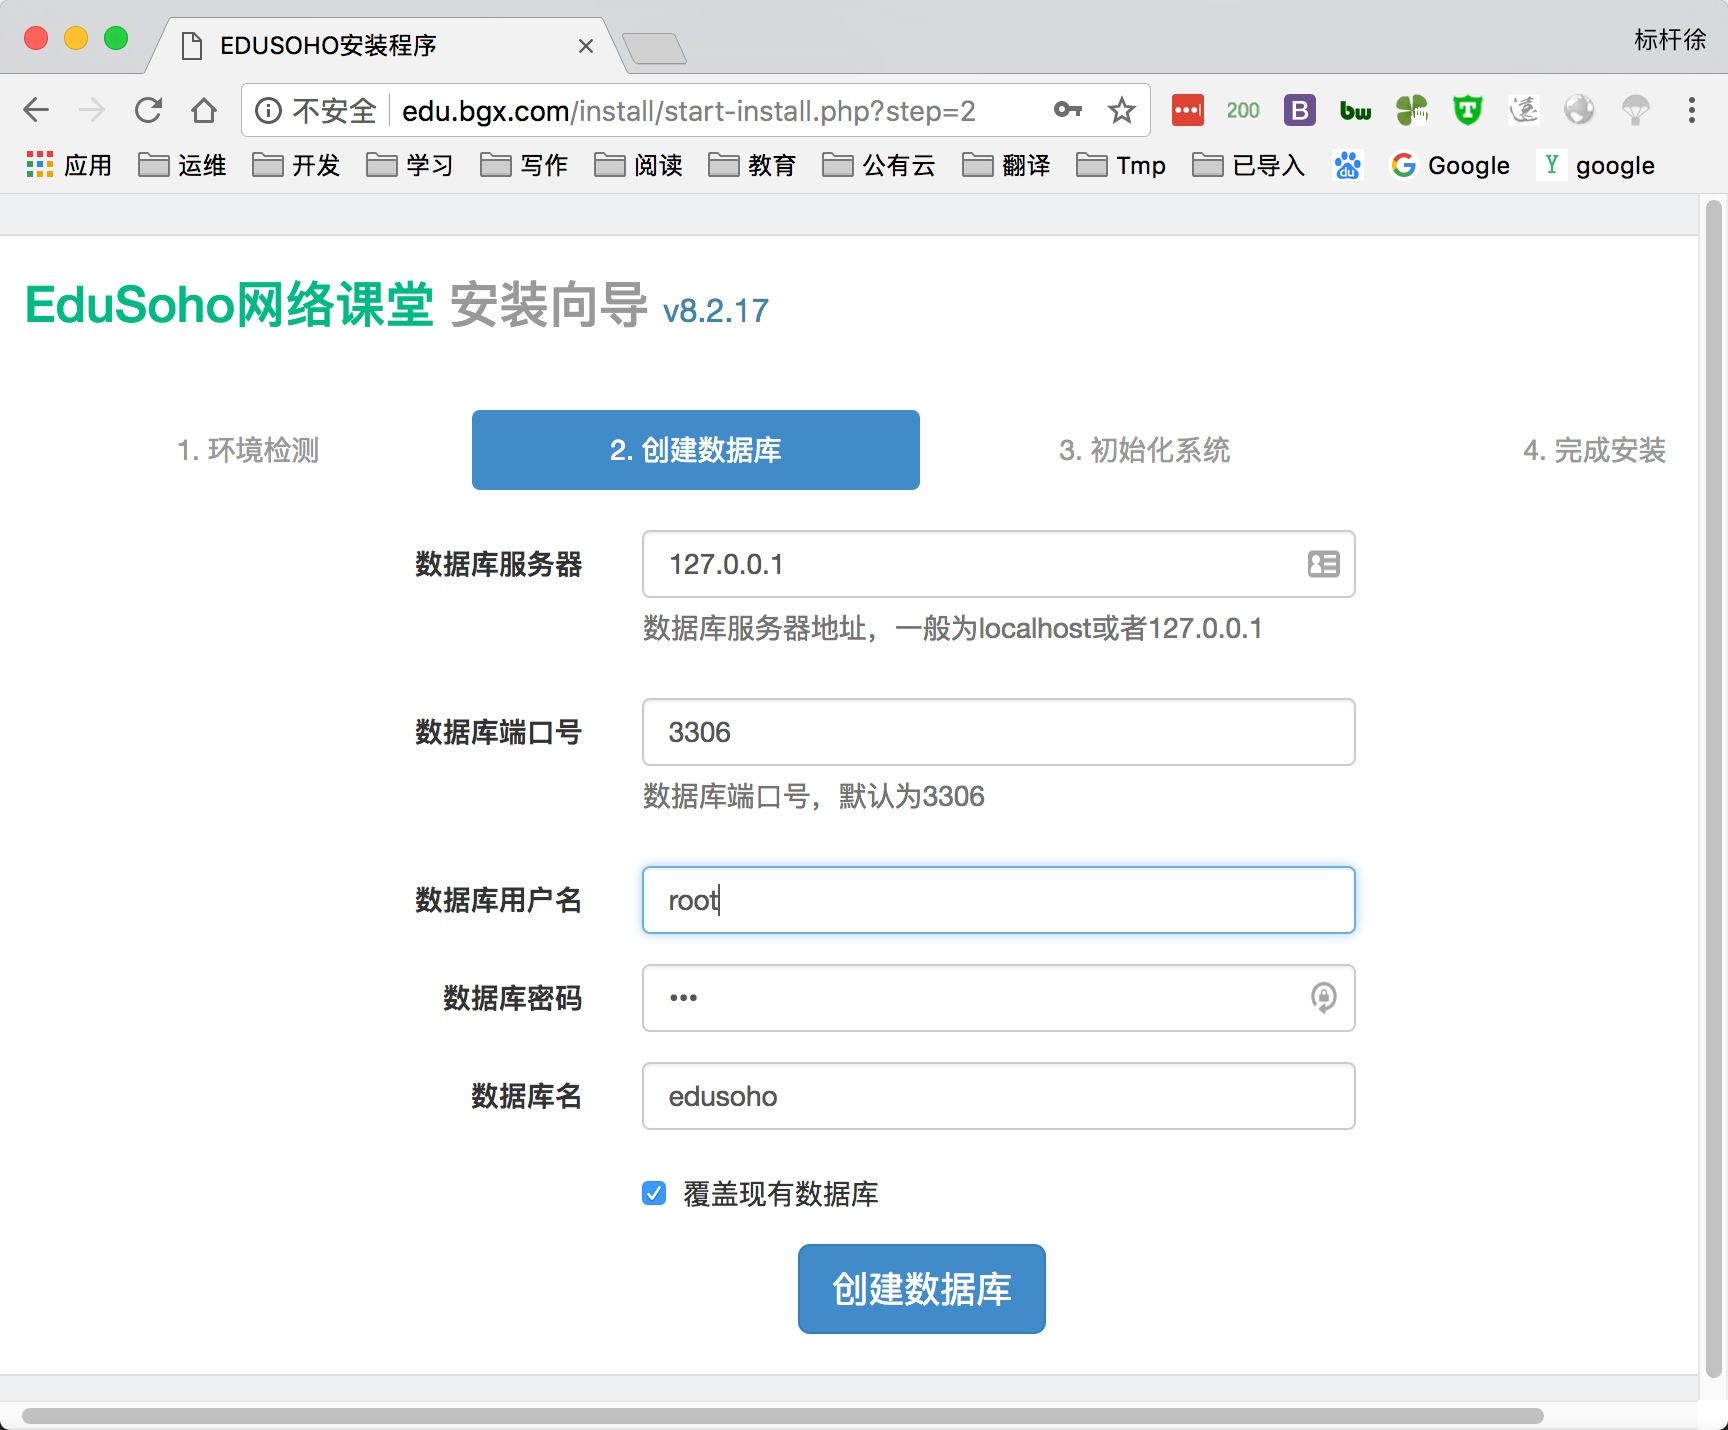Viewport: 1728px width, 1430px height.
Task: Click the red LastPass extension icon
Action: pyautogui.click(x=1188, y=110)
